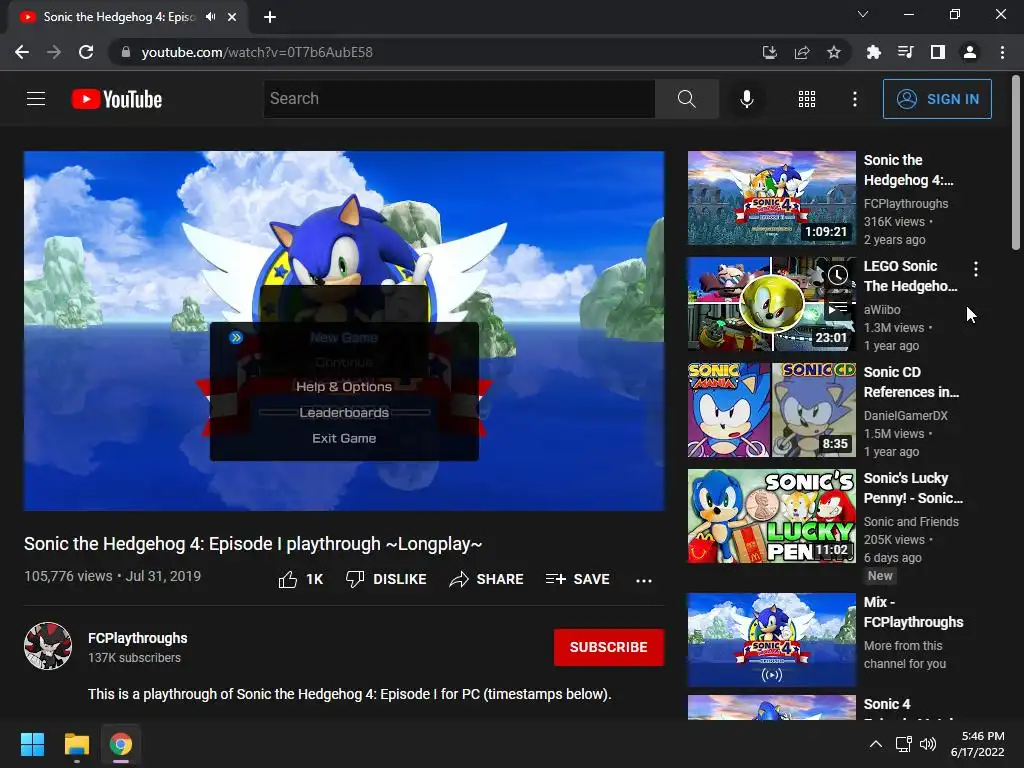The height and width of the screenshot is (768, 1024).
Task: Toggle Chrome side panel
Action: pos(937,52)
